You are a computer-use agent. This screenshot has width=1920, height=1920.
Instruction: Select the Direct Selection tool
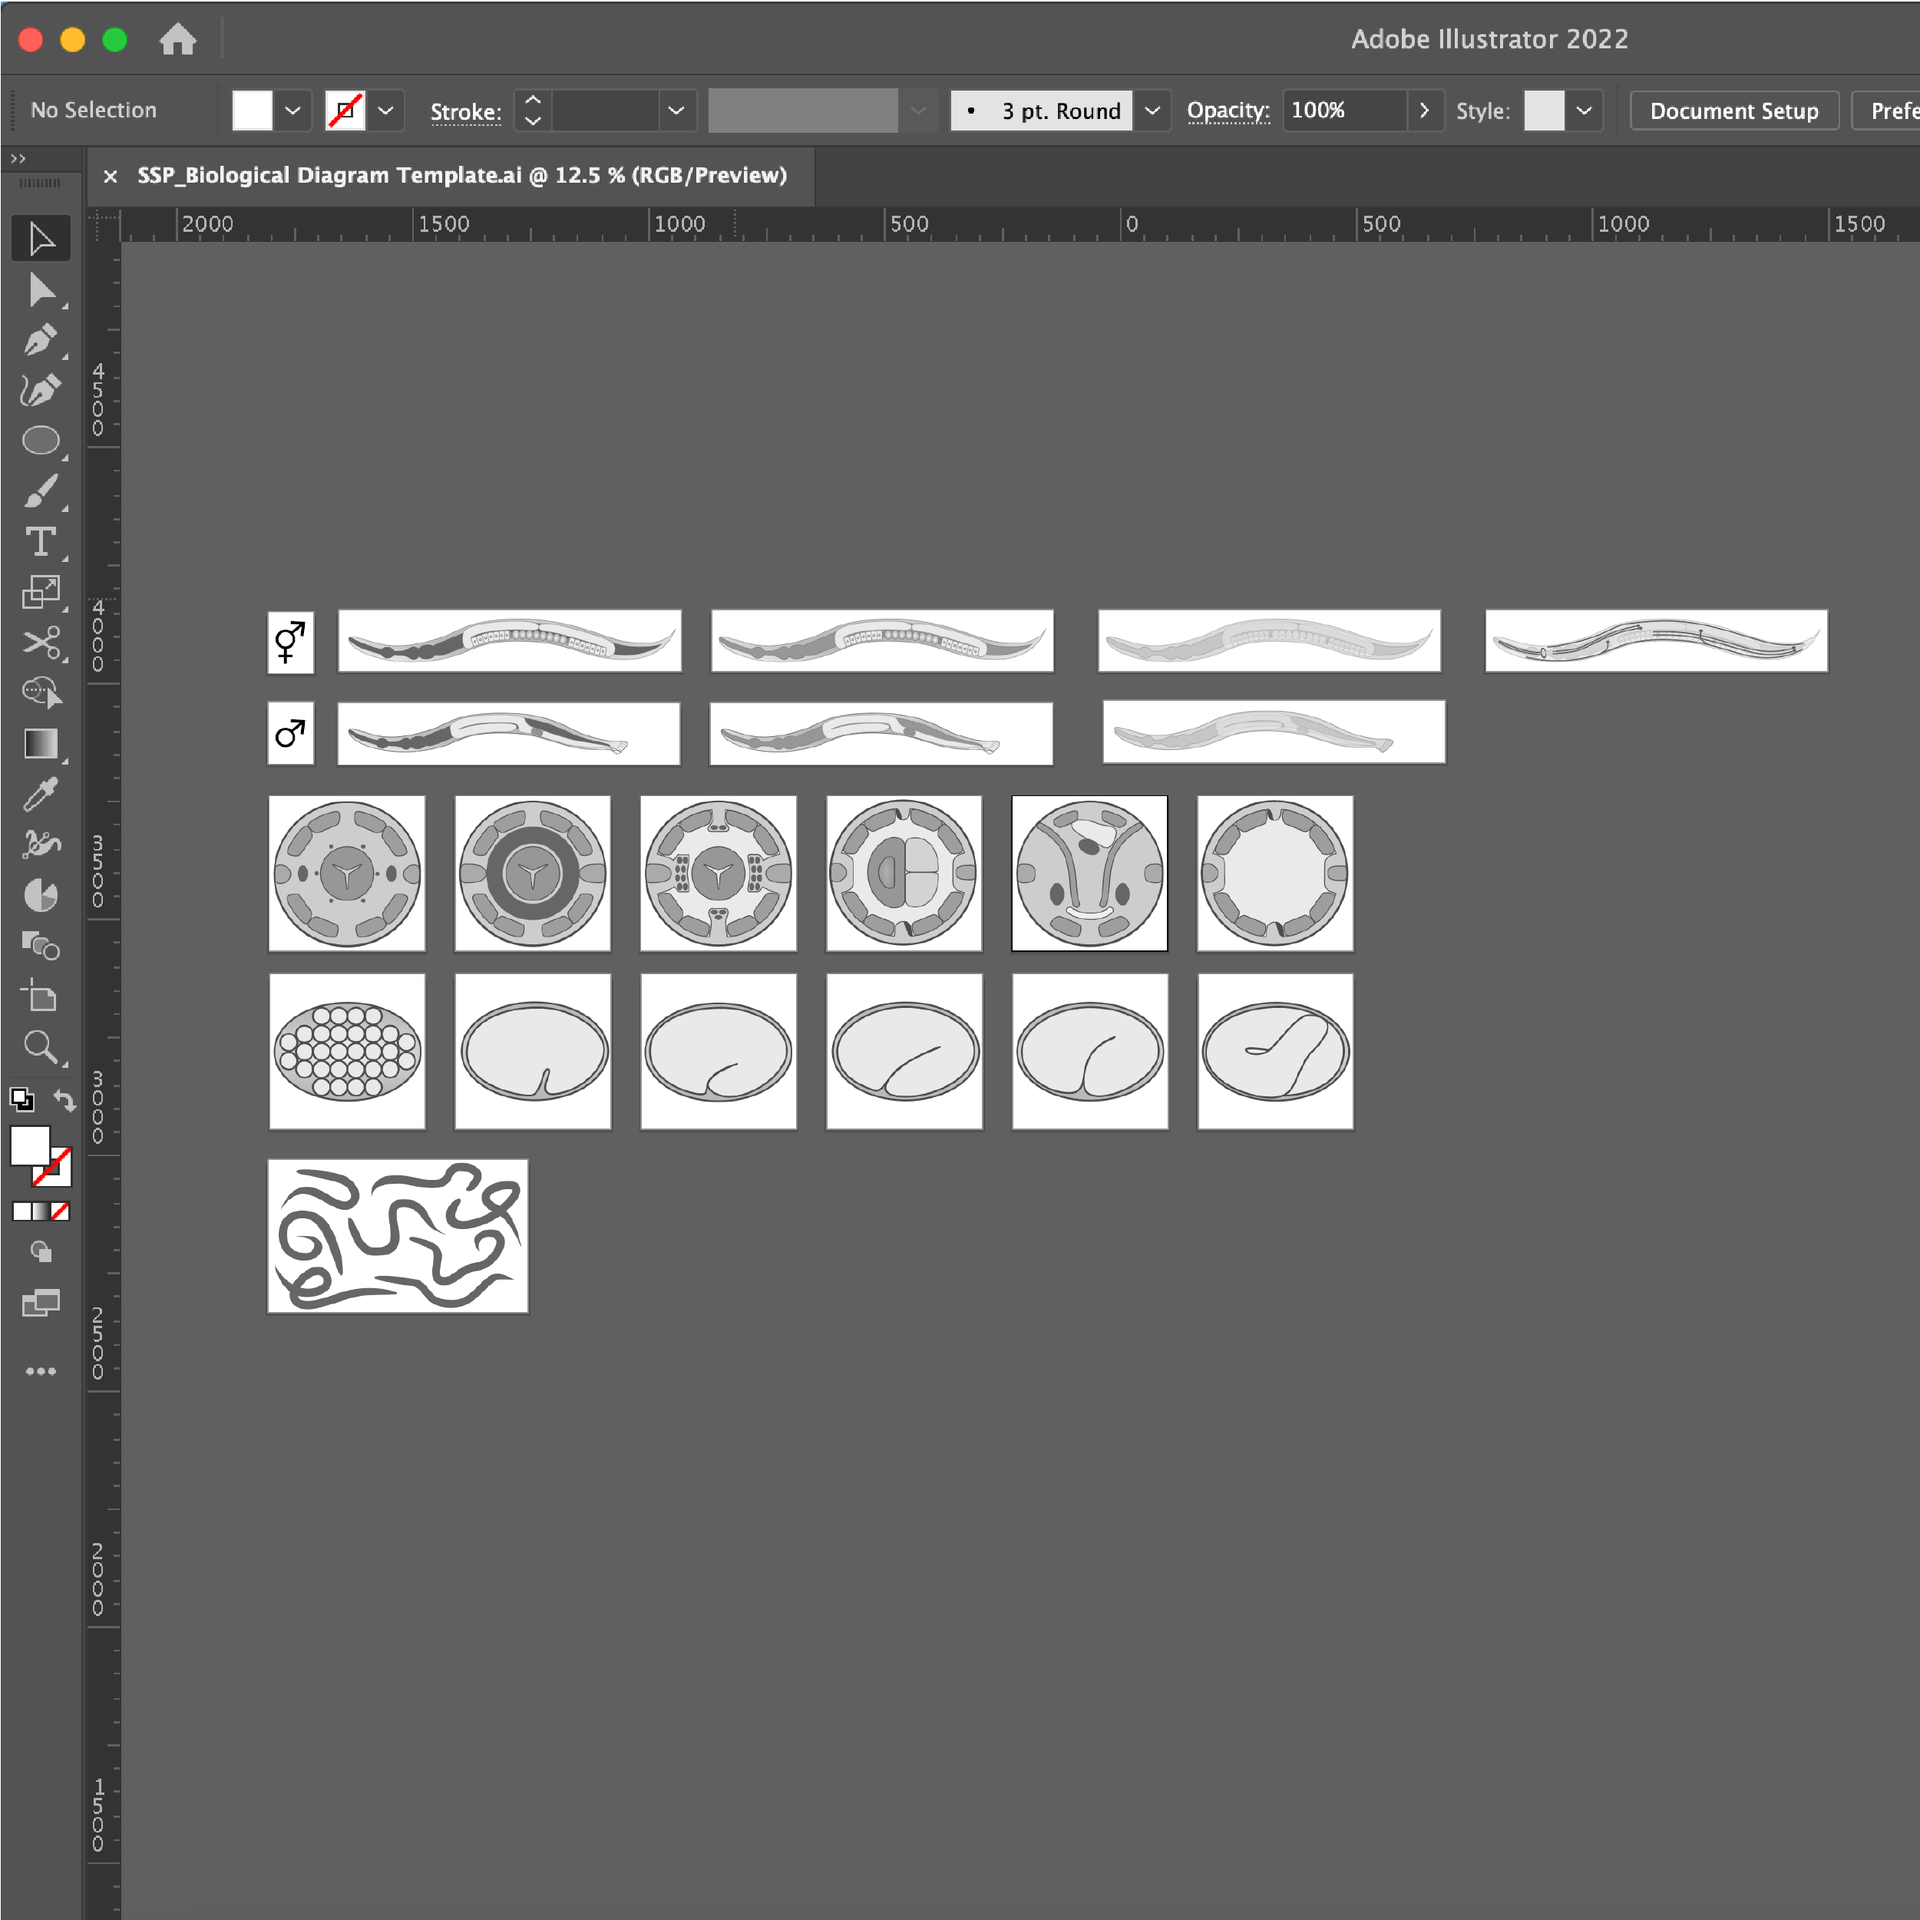point(41,290)
